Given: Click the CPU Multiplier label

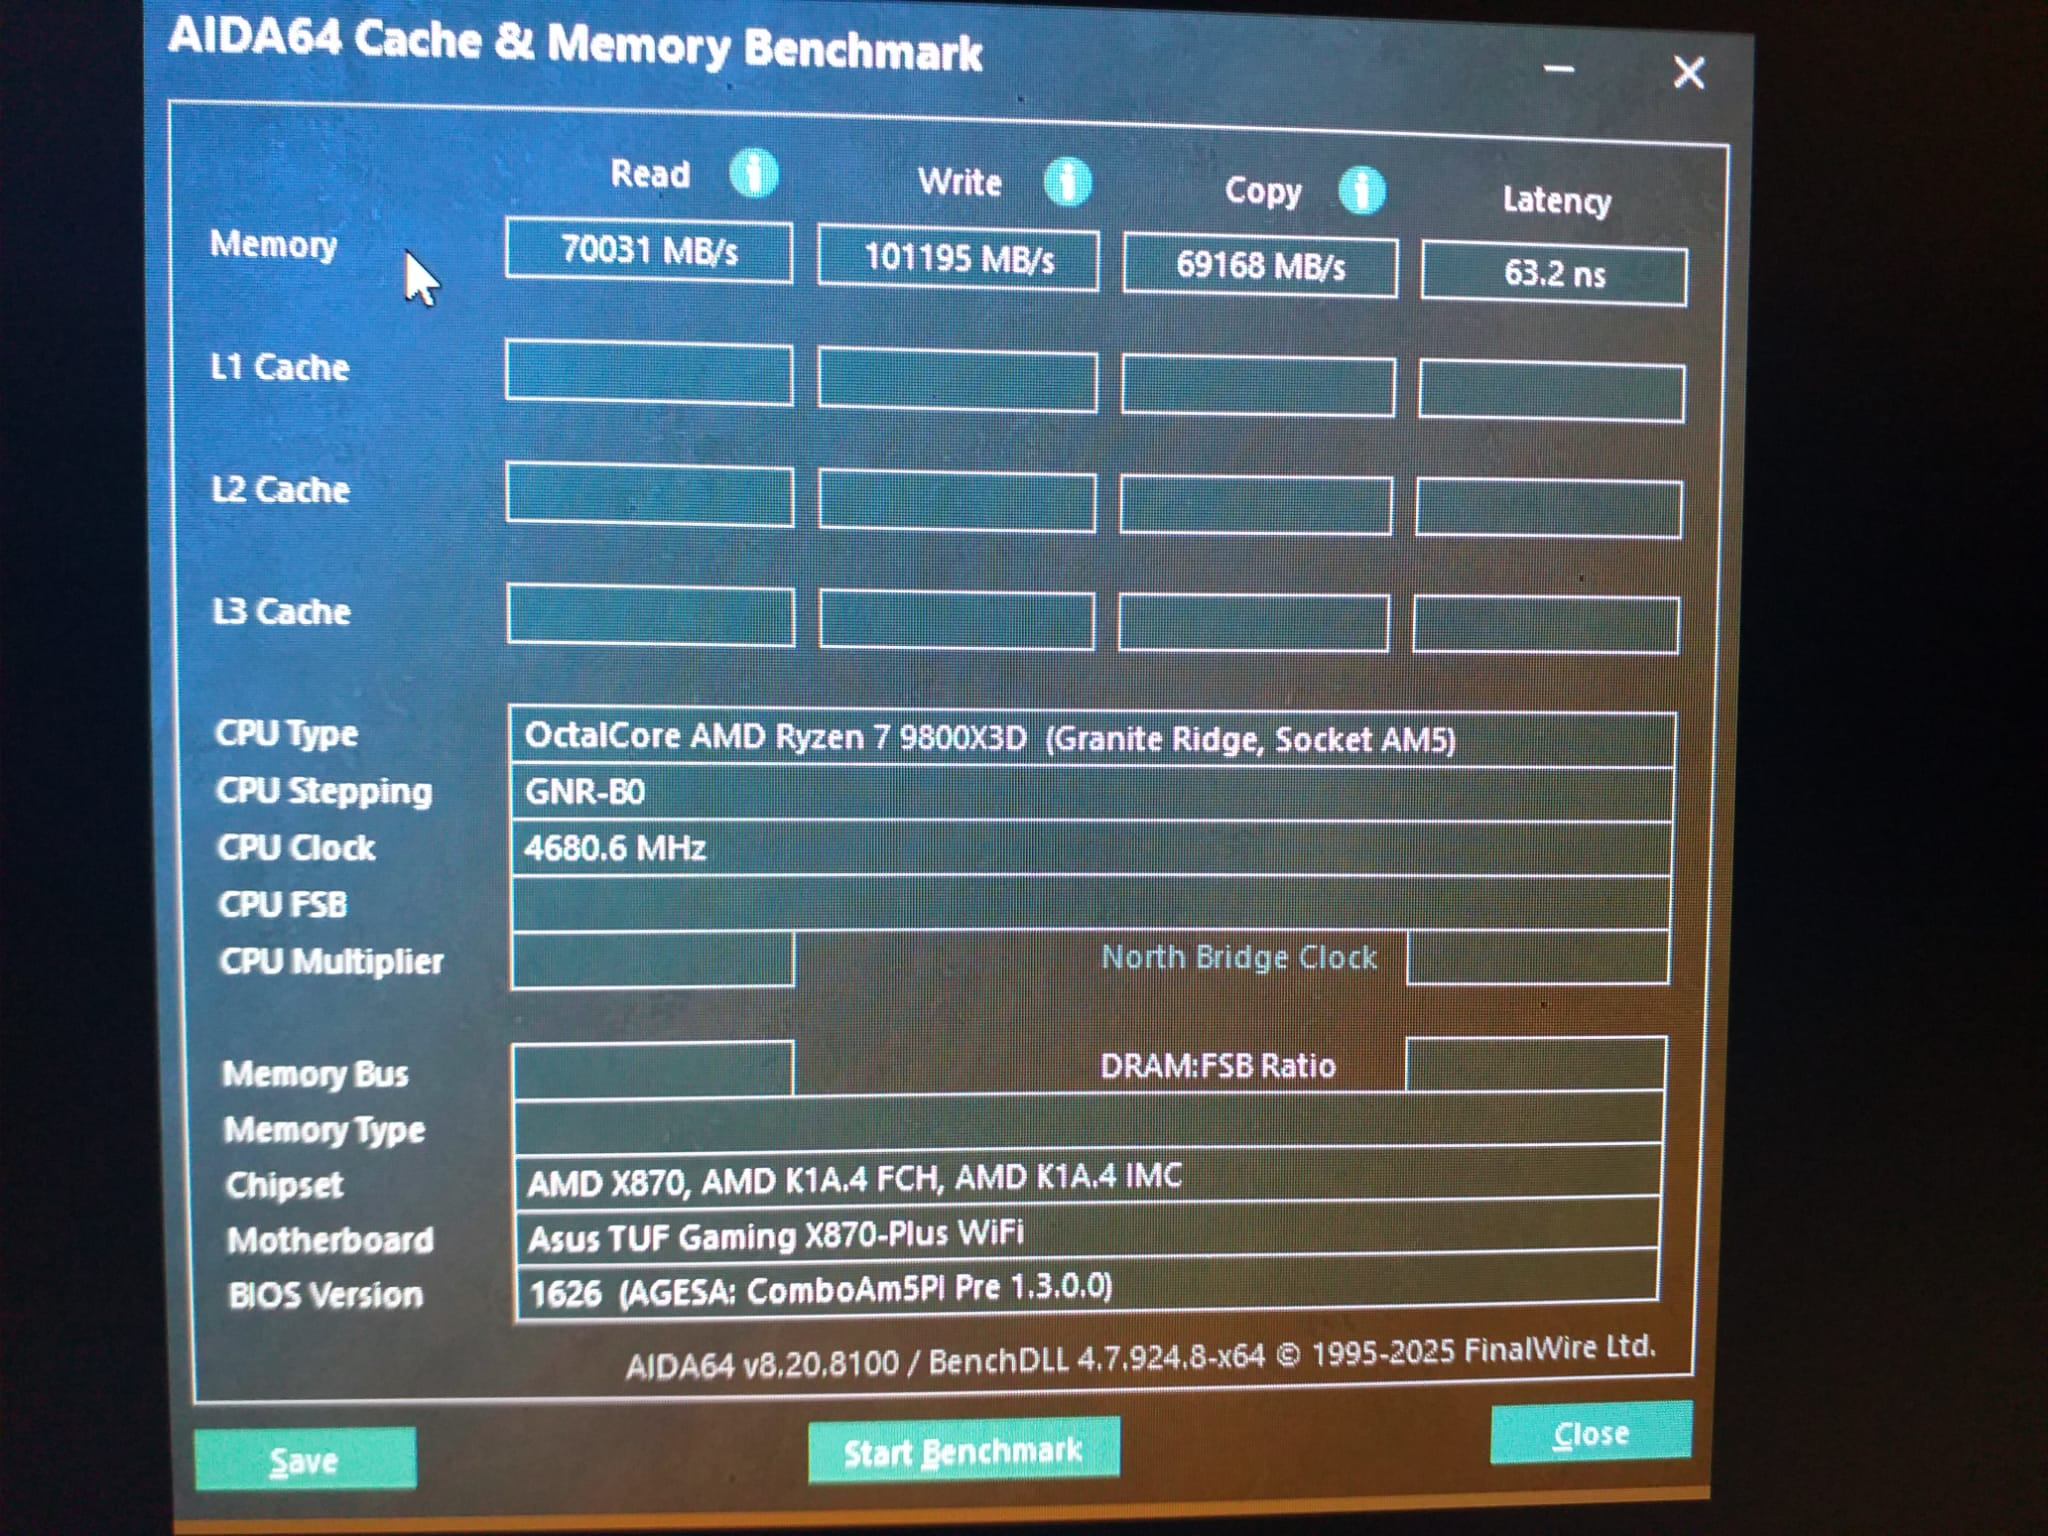Looking at the screenshot, I should click(331, 962).
